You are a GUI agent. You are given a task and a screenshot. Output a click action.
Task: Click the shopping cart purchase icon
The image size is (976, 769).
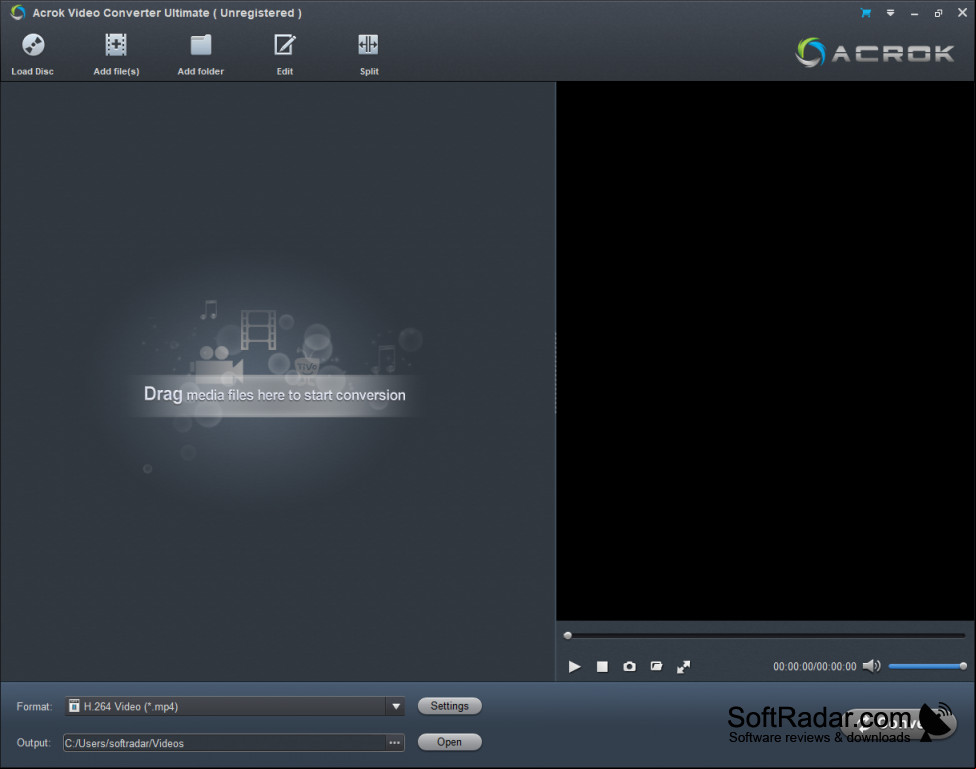click(865, 13)
